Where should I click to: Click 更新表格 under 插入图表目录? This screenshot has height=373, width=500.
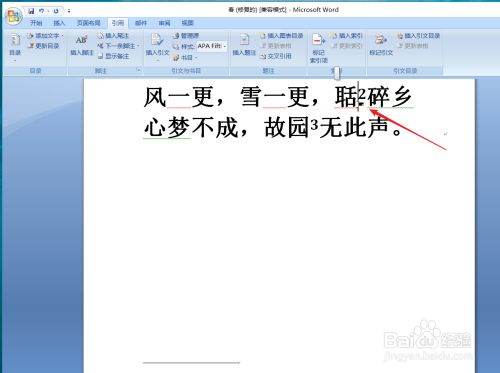click(x=275, y=46)
